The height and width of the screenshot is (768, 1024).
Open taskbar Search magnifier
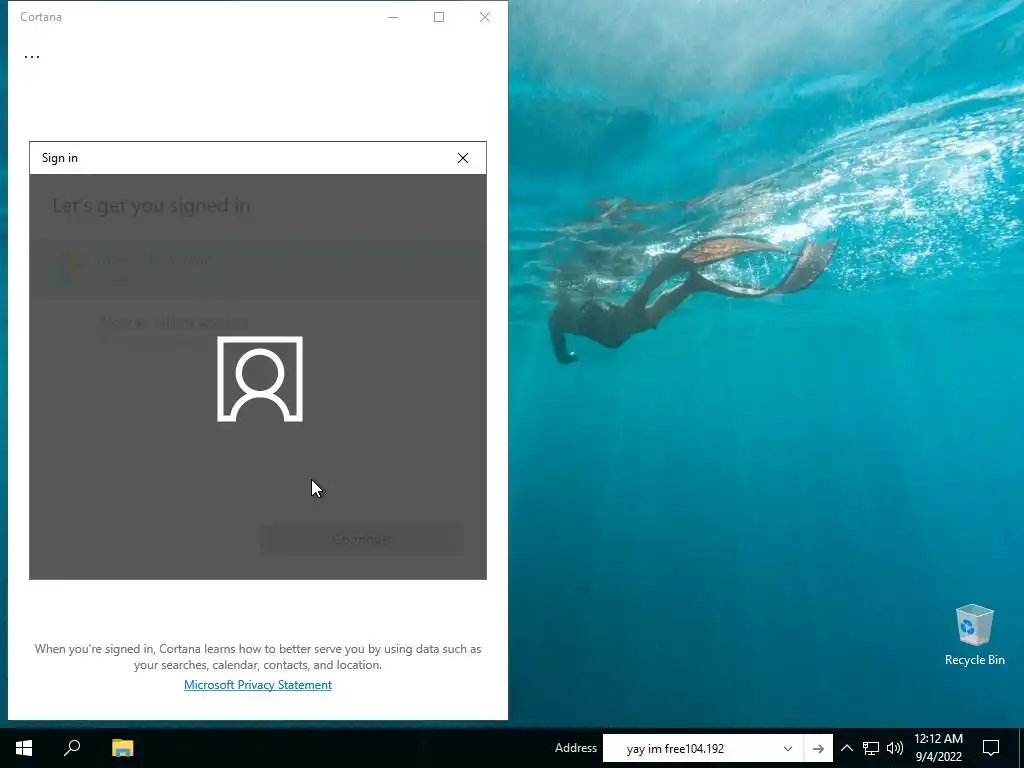(x=72, y=748)
